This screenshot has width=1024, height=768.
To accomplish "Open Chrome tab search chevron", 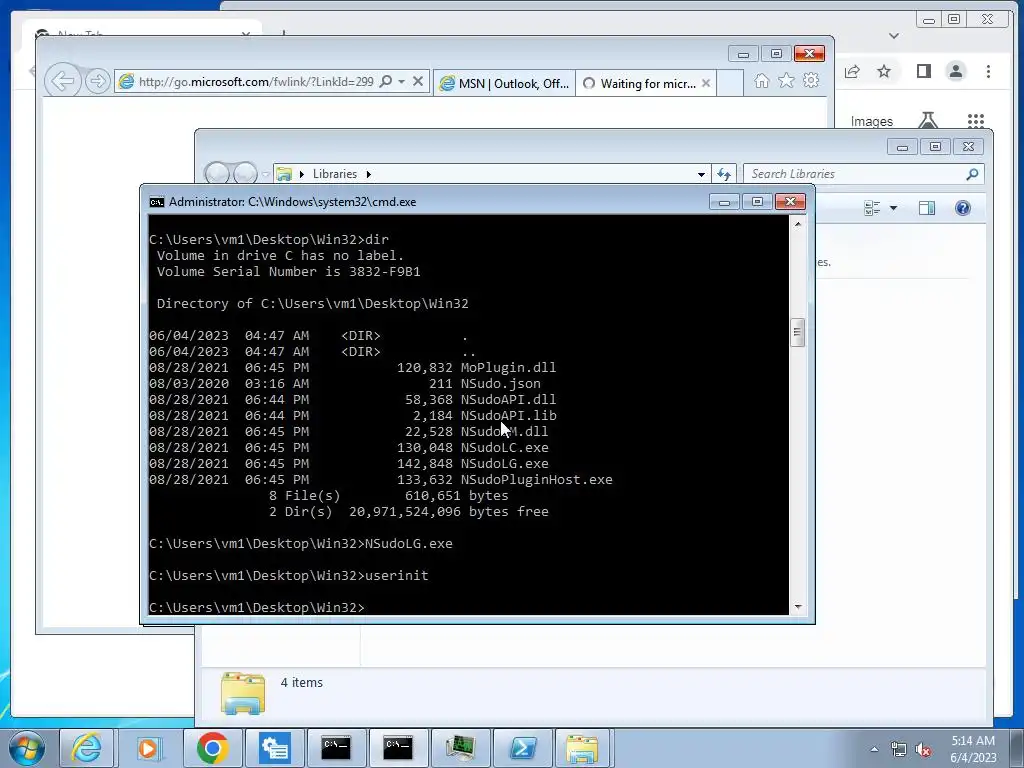I will tap(894, 36).
